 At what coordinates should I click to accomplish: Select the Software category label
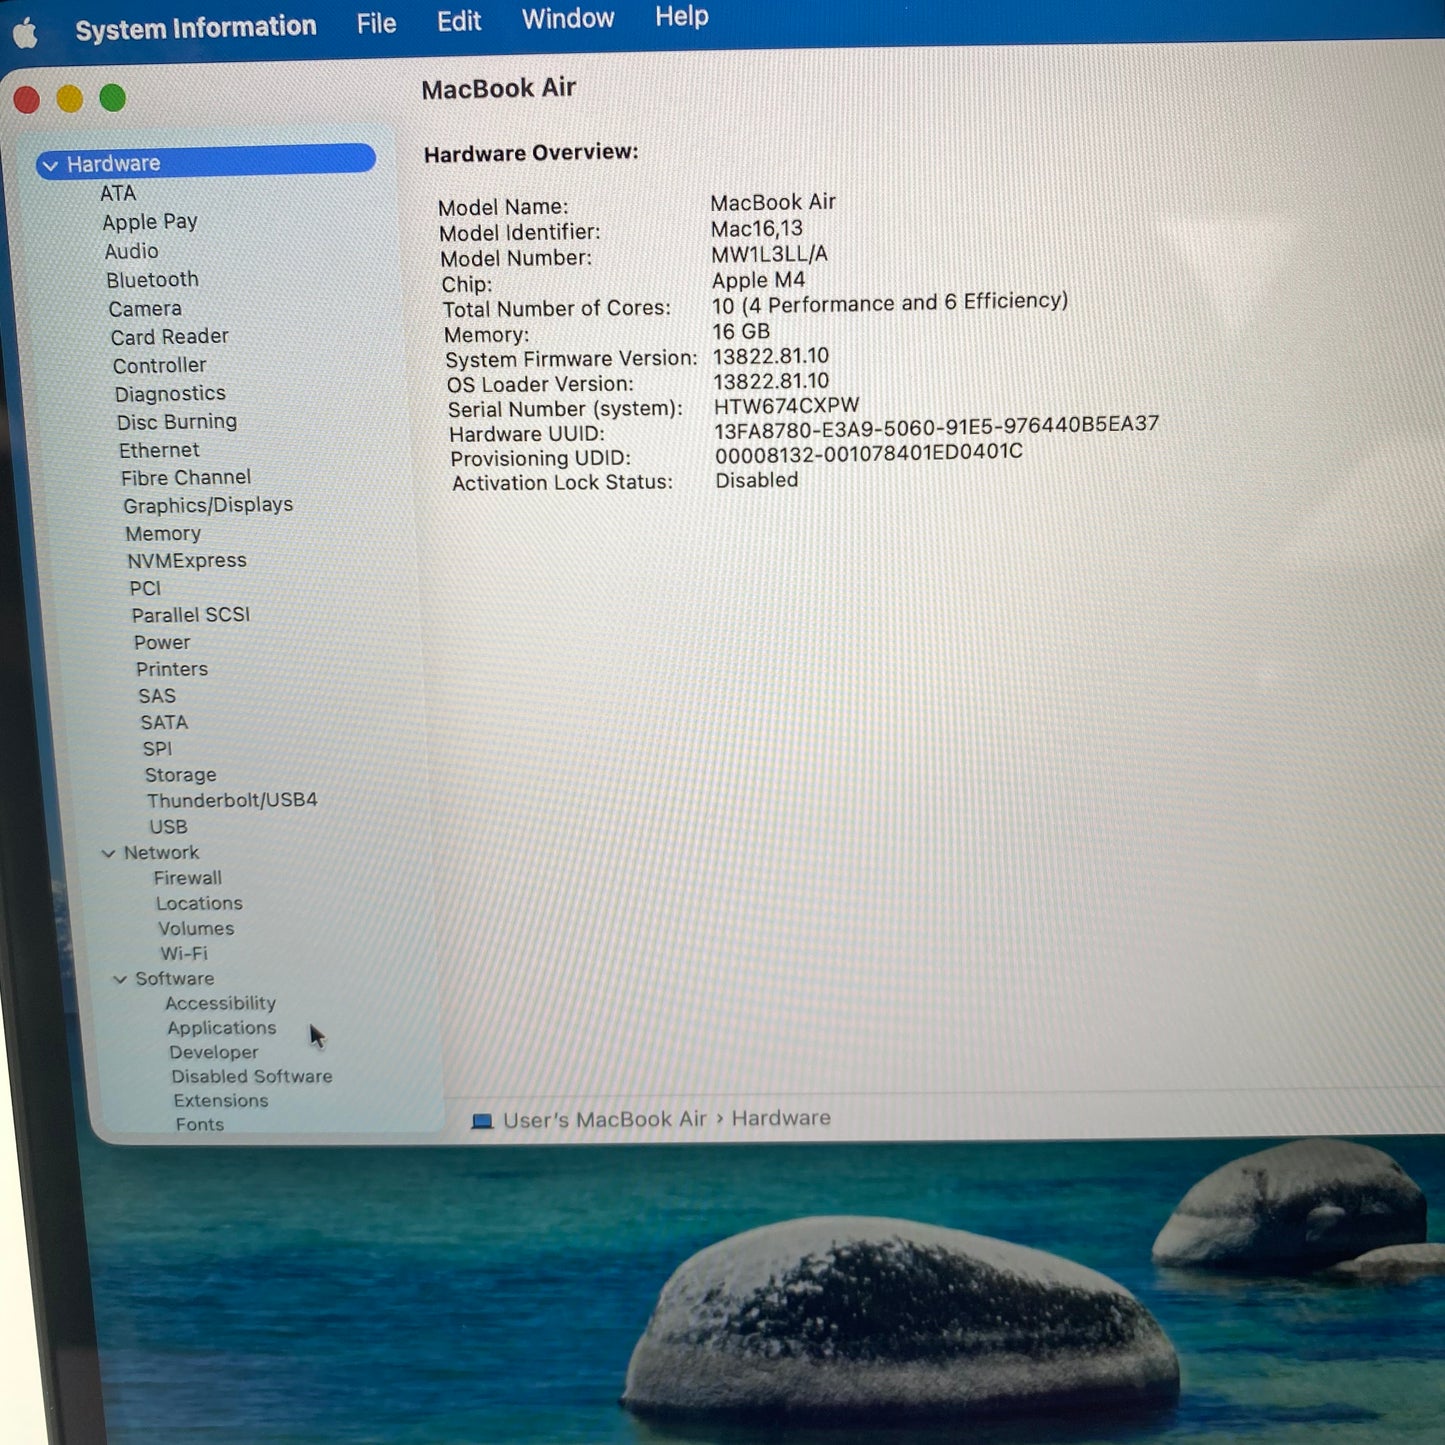pos(174,979)
